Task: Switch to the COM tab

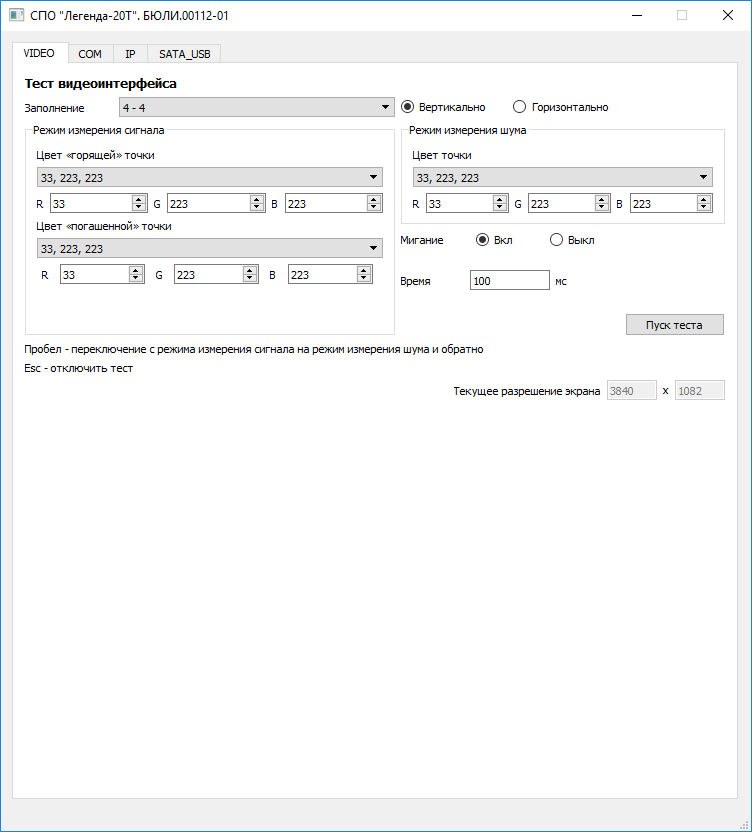Action: (x=90, y=54)
